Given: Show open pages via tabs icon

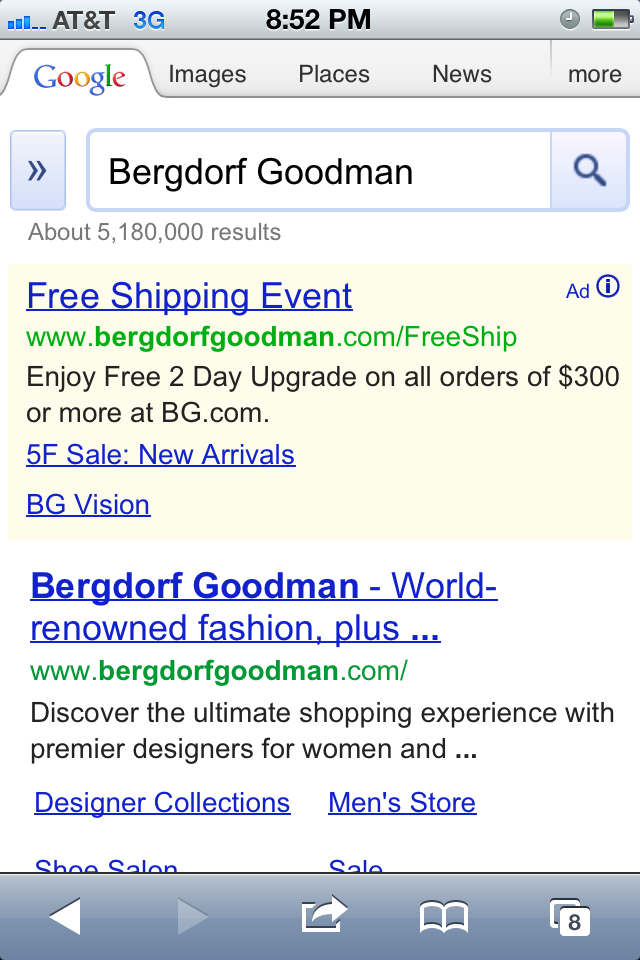Looking at the screenshot, I should (x=569, y=916).
